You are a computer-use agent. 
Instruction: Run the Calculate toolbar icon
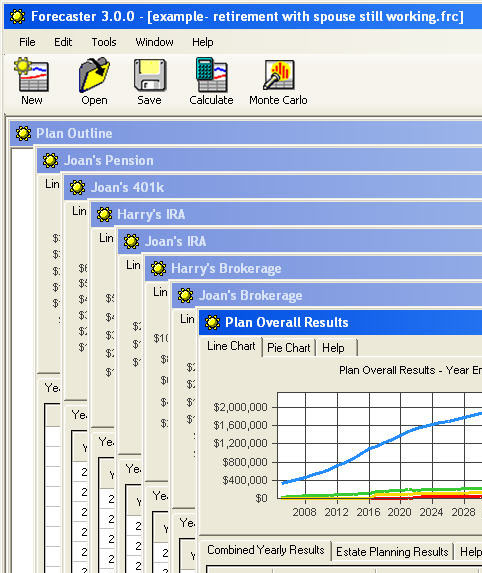211,75
